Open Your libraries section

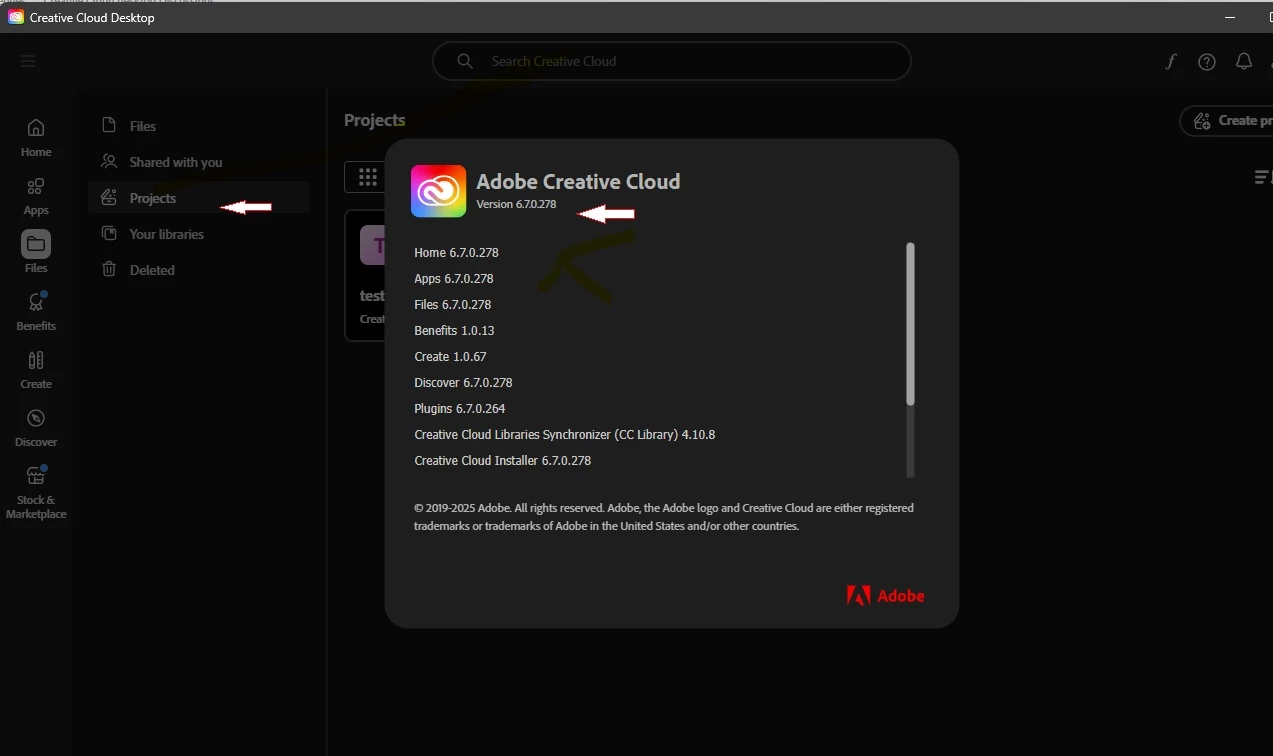[x=199, y=234]
